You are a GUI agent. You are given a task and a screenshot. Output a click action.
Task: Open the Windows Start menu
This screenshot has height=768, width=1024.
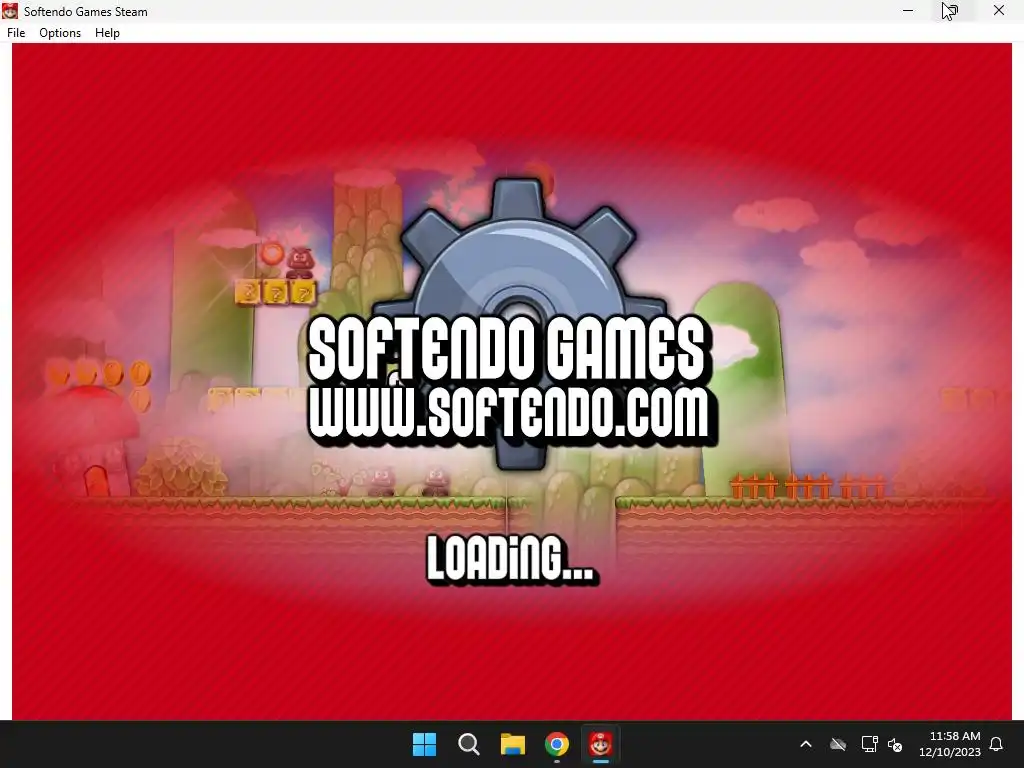point(424,744)
